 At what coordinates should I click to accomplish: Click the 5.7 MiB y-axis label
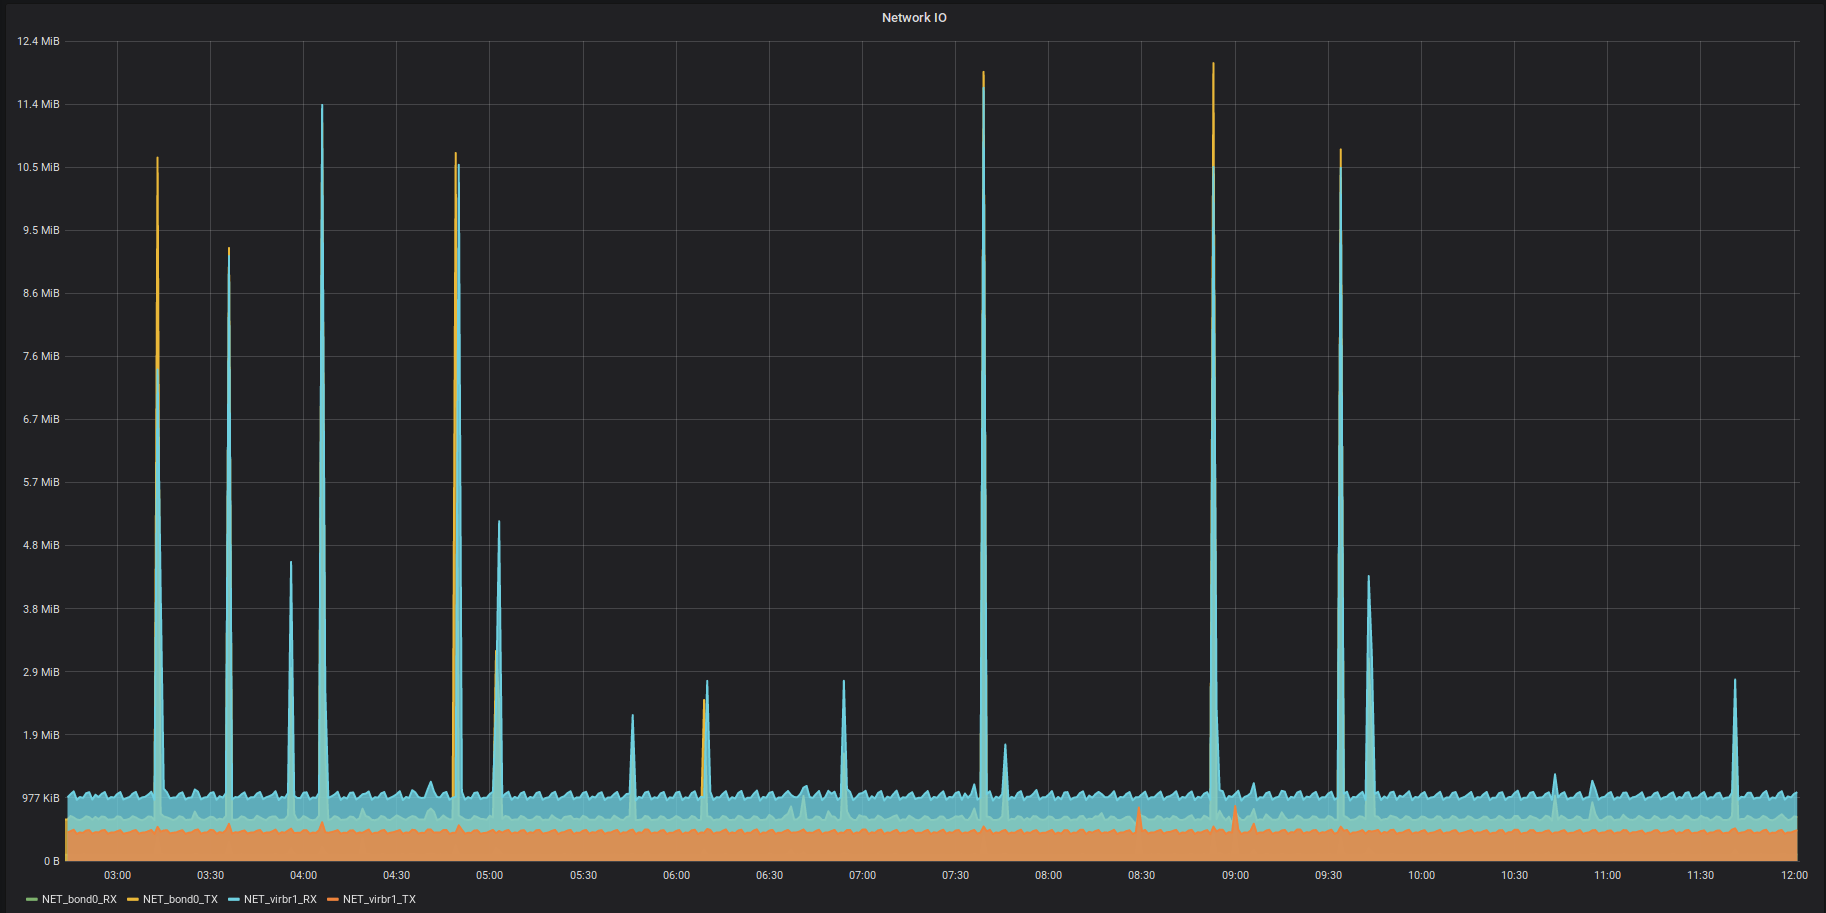coord(41,482)
